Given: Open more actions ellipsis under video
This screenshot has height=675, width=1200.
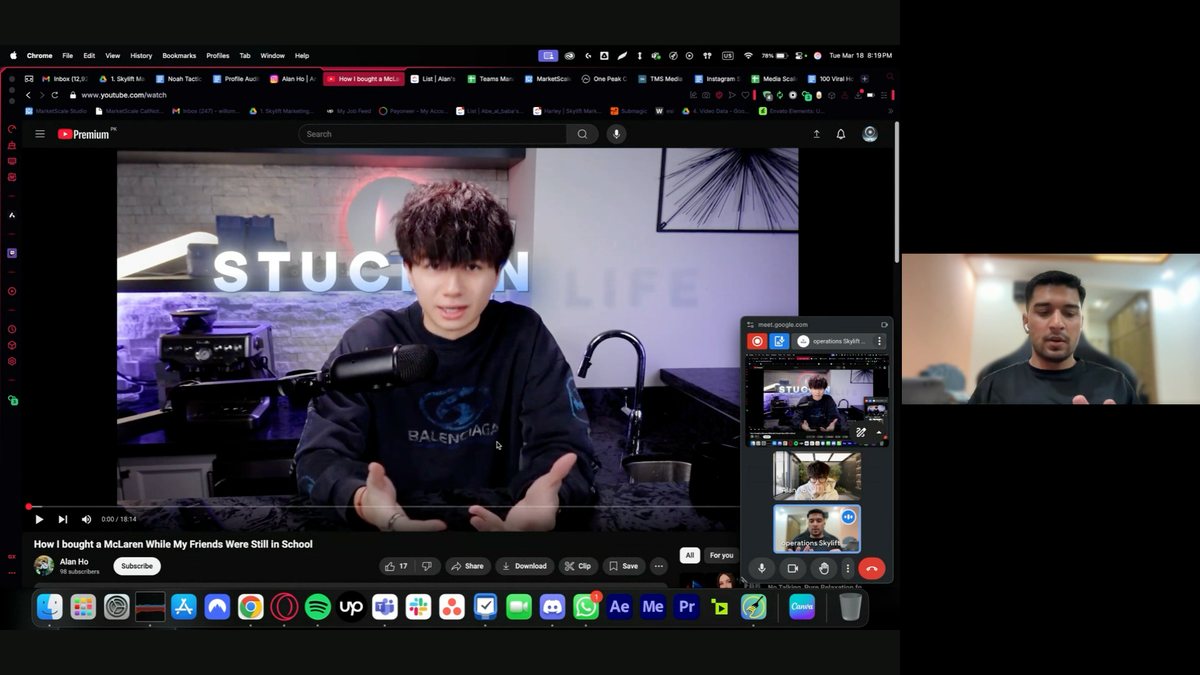Looking at the screenshot, I should [x=658, y=566].
